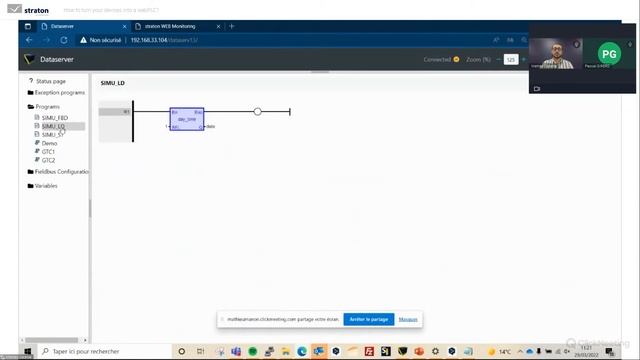Open the Windows Start menu
The height and width of the screenshot is (360, 640).
pyautogui.click(x=28, y=351)
